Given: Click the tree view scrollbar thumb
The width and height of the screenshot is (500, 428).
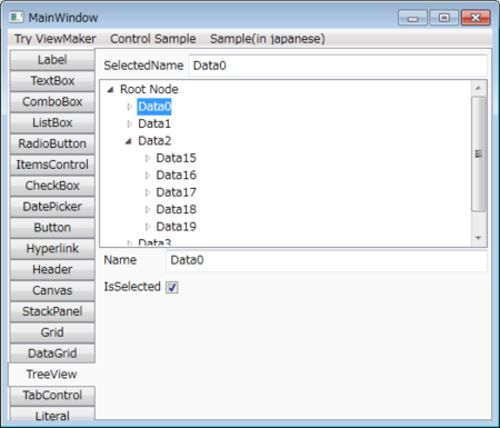Looking at the screenshot, I should pos(478,154).
